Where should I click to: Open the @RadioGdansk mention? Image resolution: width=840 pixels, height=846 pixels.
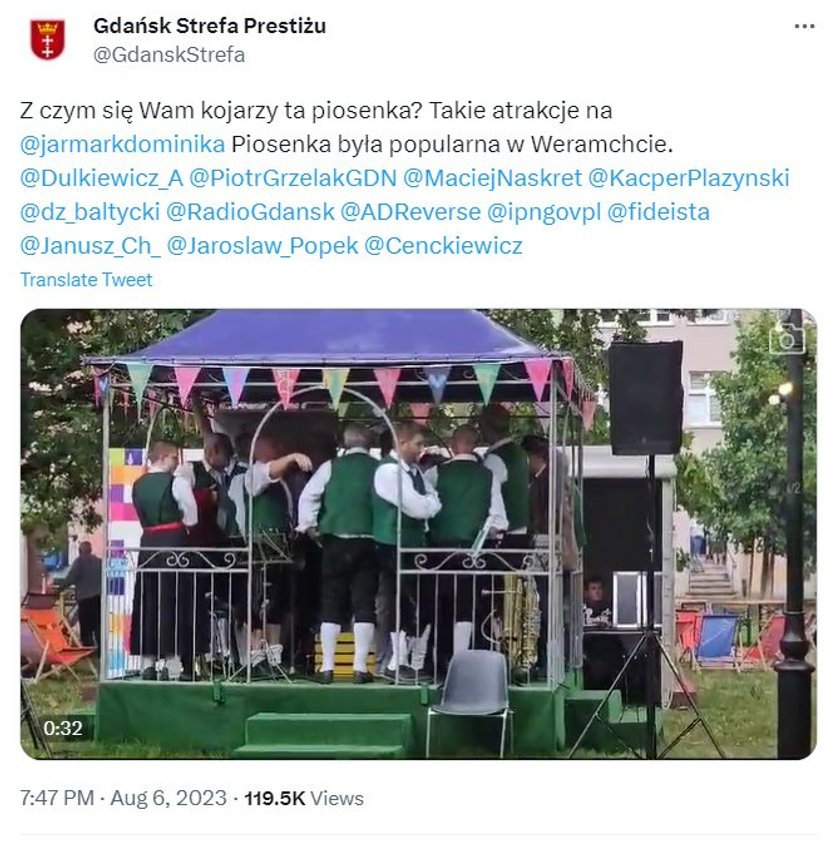(x=250, y=212)
